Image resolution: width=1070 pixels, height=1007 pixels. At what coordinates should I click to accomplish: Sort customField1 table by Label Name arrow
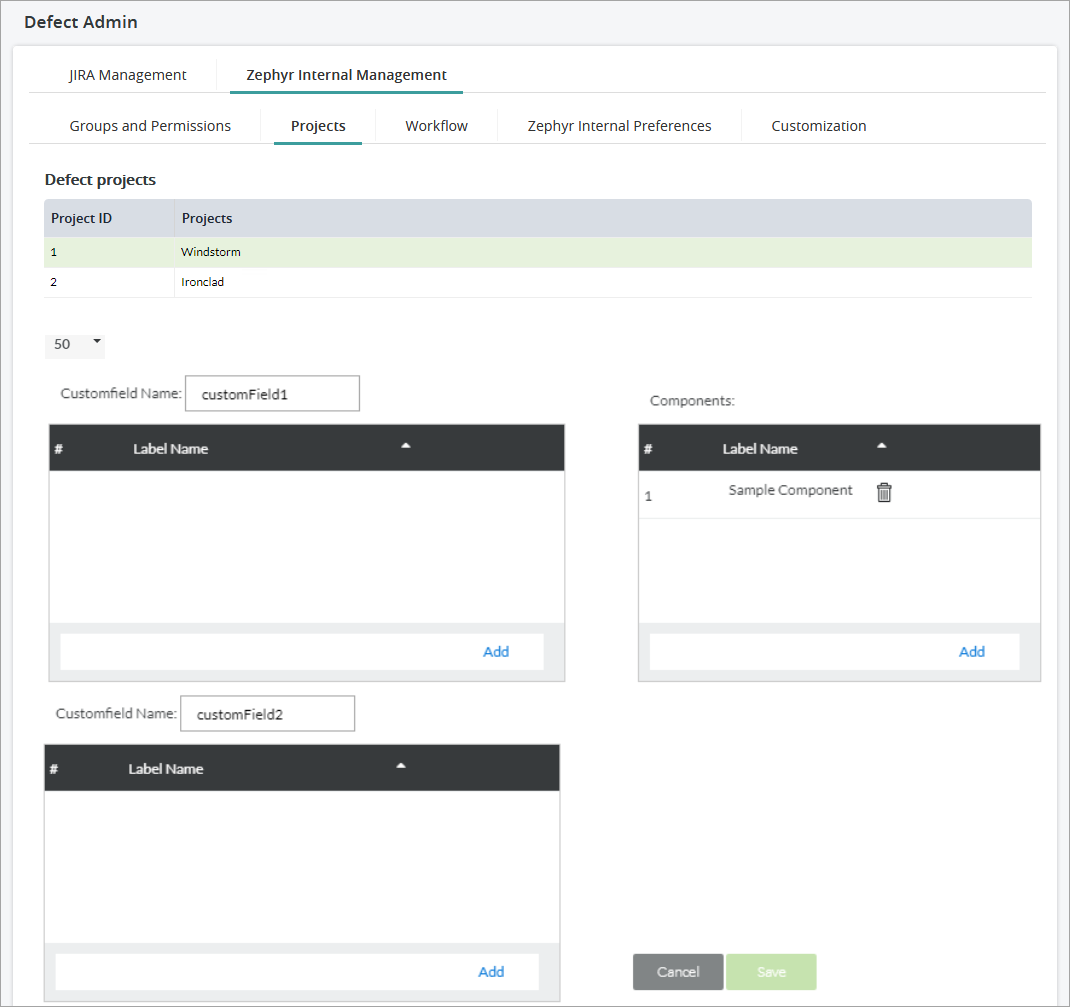[405, 446]
